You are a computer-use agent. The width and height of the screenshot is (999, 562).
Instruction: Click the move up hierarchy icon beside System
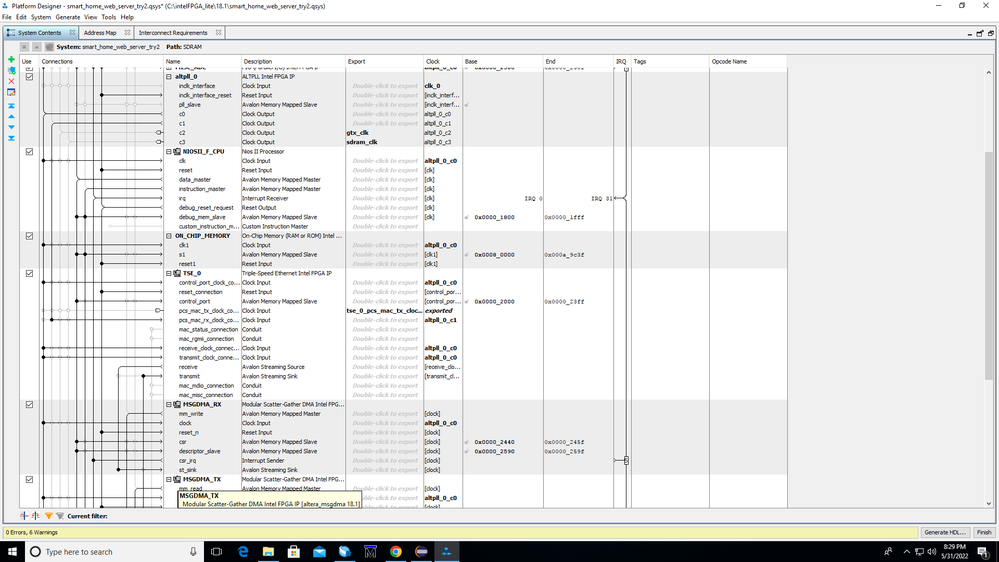(x=36, y=47)
